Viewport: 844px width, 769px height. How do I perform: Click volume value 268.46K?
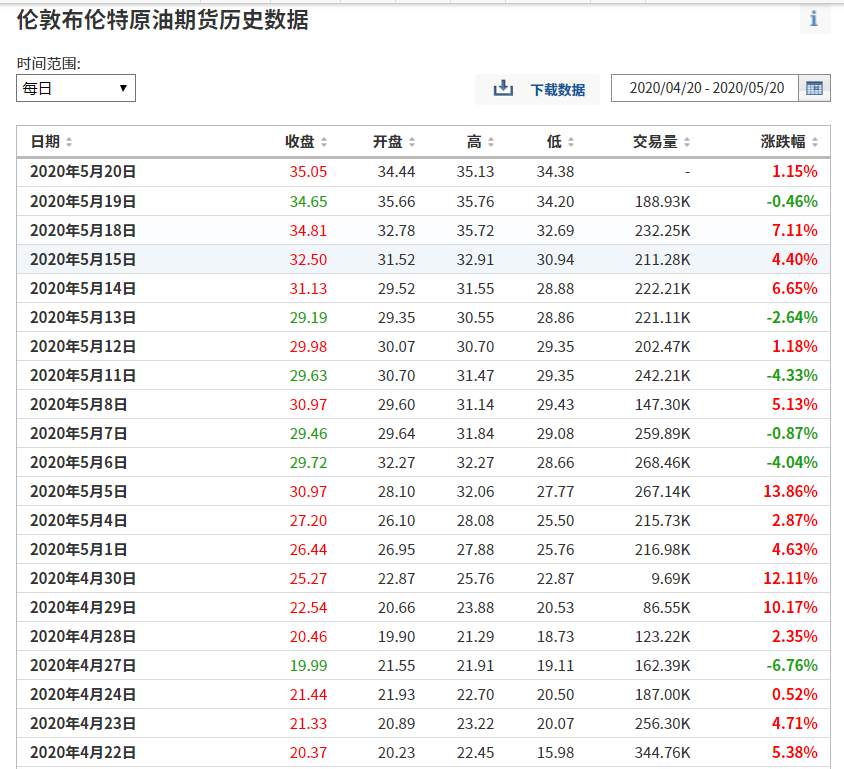663,463
